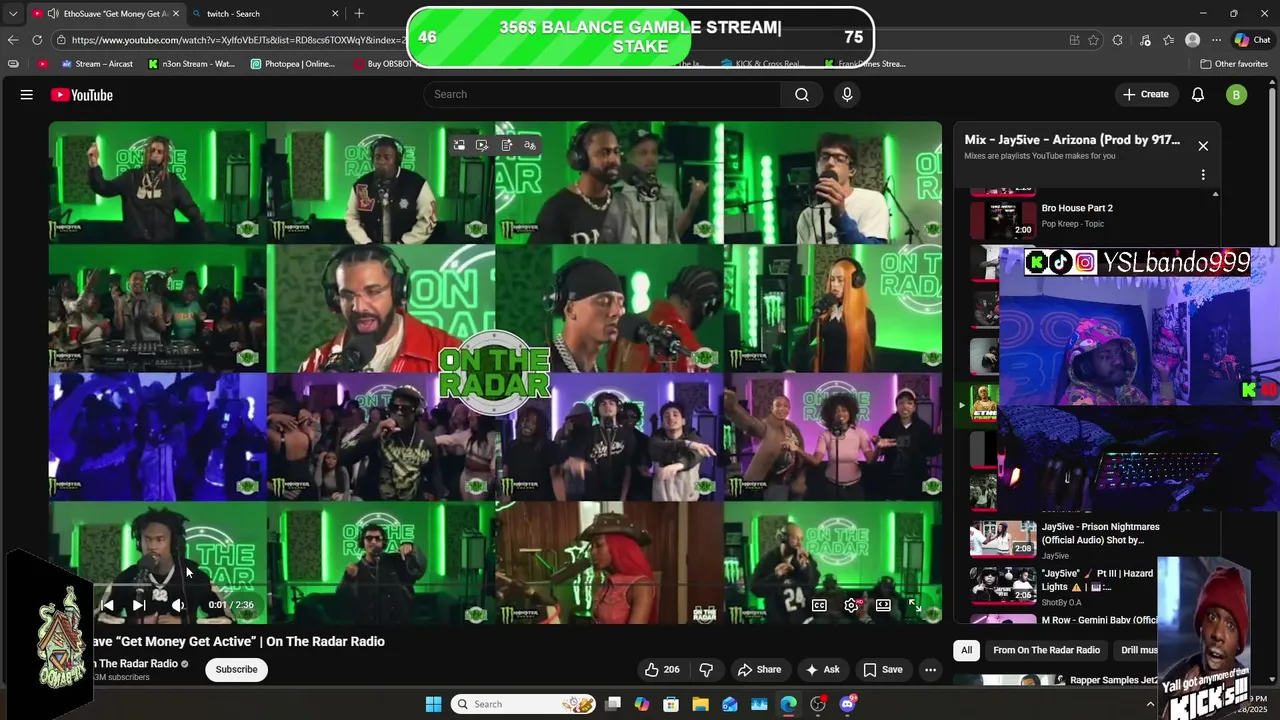
Task: Close the twitch - Search tab
Action: point(335,14)
